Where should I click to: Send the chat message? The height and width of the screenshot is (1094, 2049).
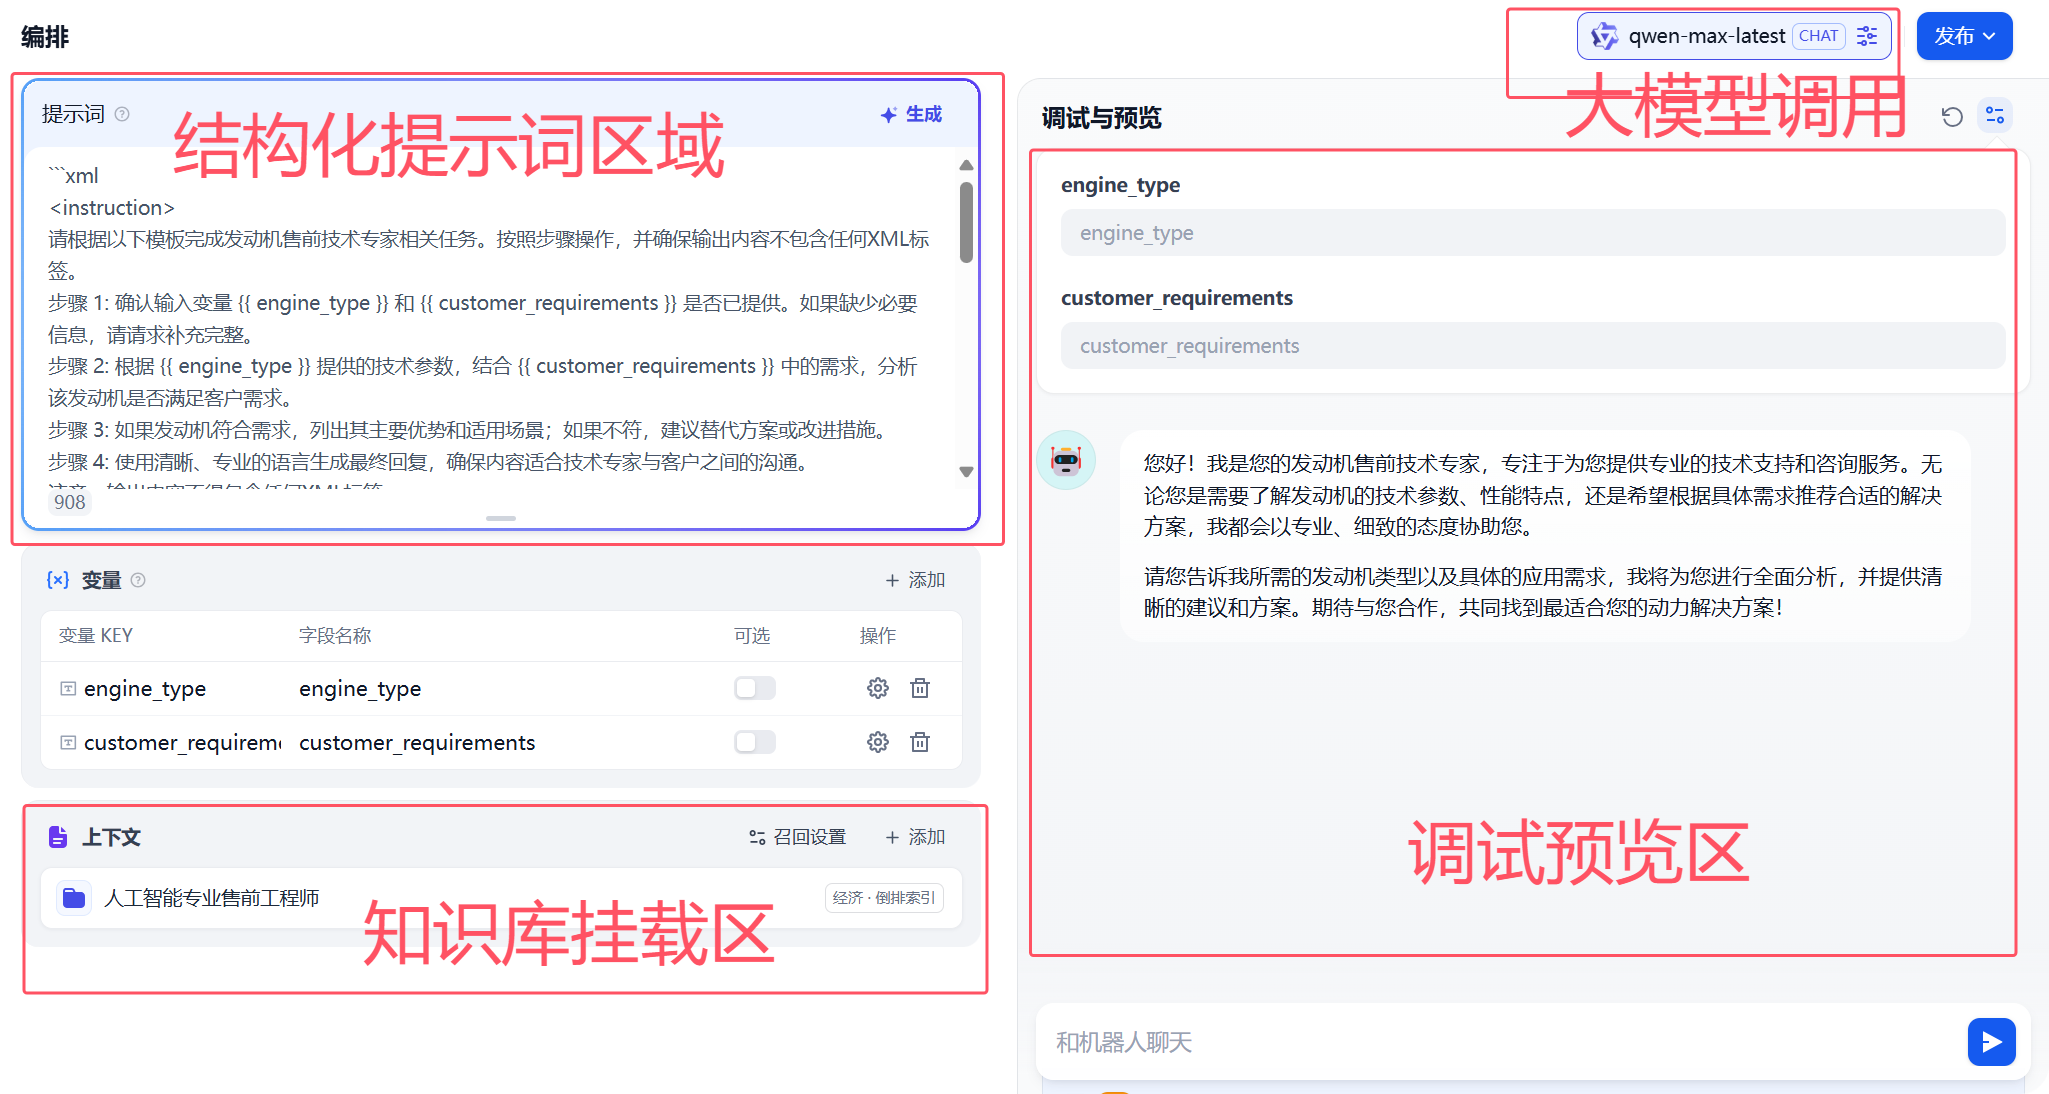pos(1992,1042)
